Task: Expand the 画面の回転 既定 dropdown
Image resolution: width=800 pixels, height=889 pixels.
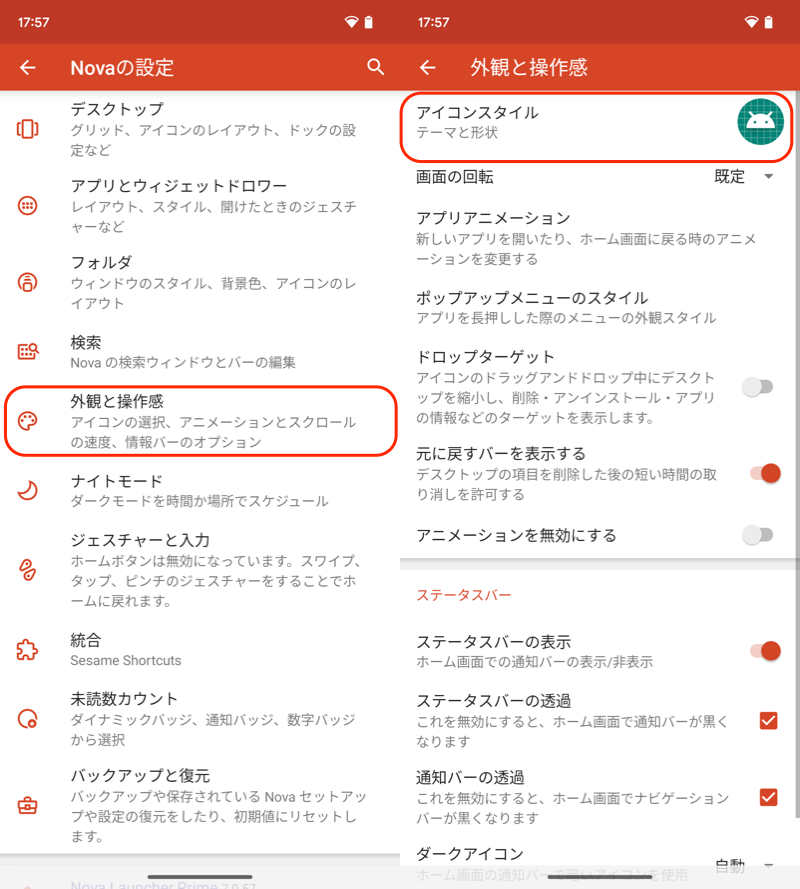Action: [x=744, y=177]
